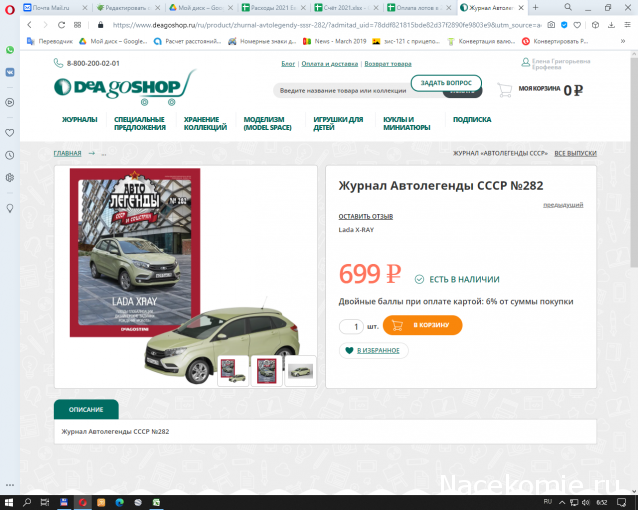The width and height of the screenshot is (638, 510).
Task: Reload the current page
Action: (61, 25)
